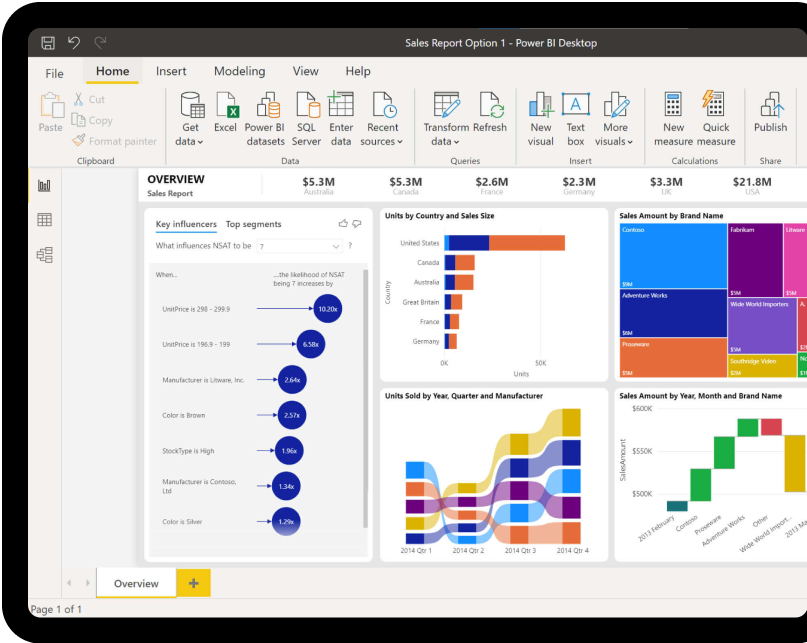The image size is (807, 643).
Task: Insert a New visual
Action: click(x=540, y=119)
